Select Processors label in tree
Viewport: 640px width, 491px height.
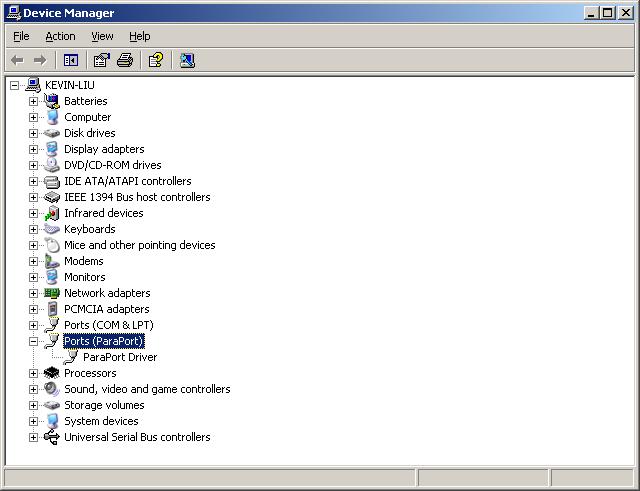[x=90, y=373]
